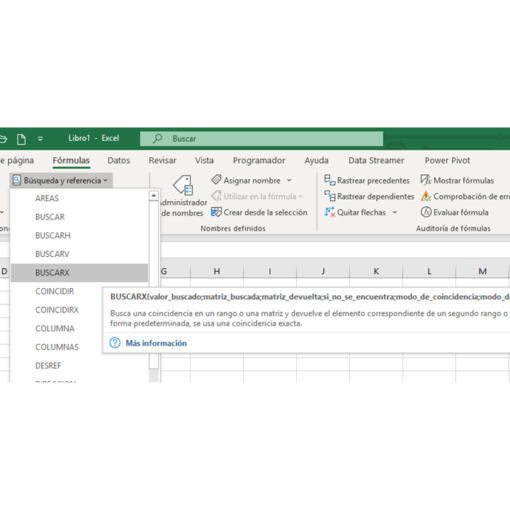This screenshot has height=510, width=510.
Task: Select the BUSCAR function
Action: click(x=79, y=217)
